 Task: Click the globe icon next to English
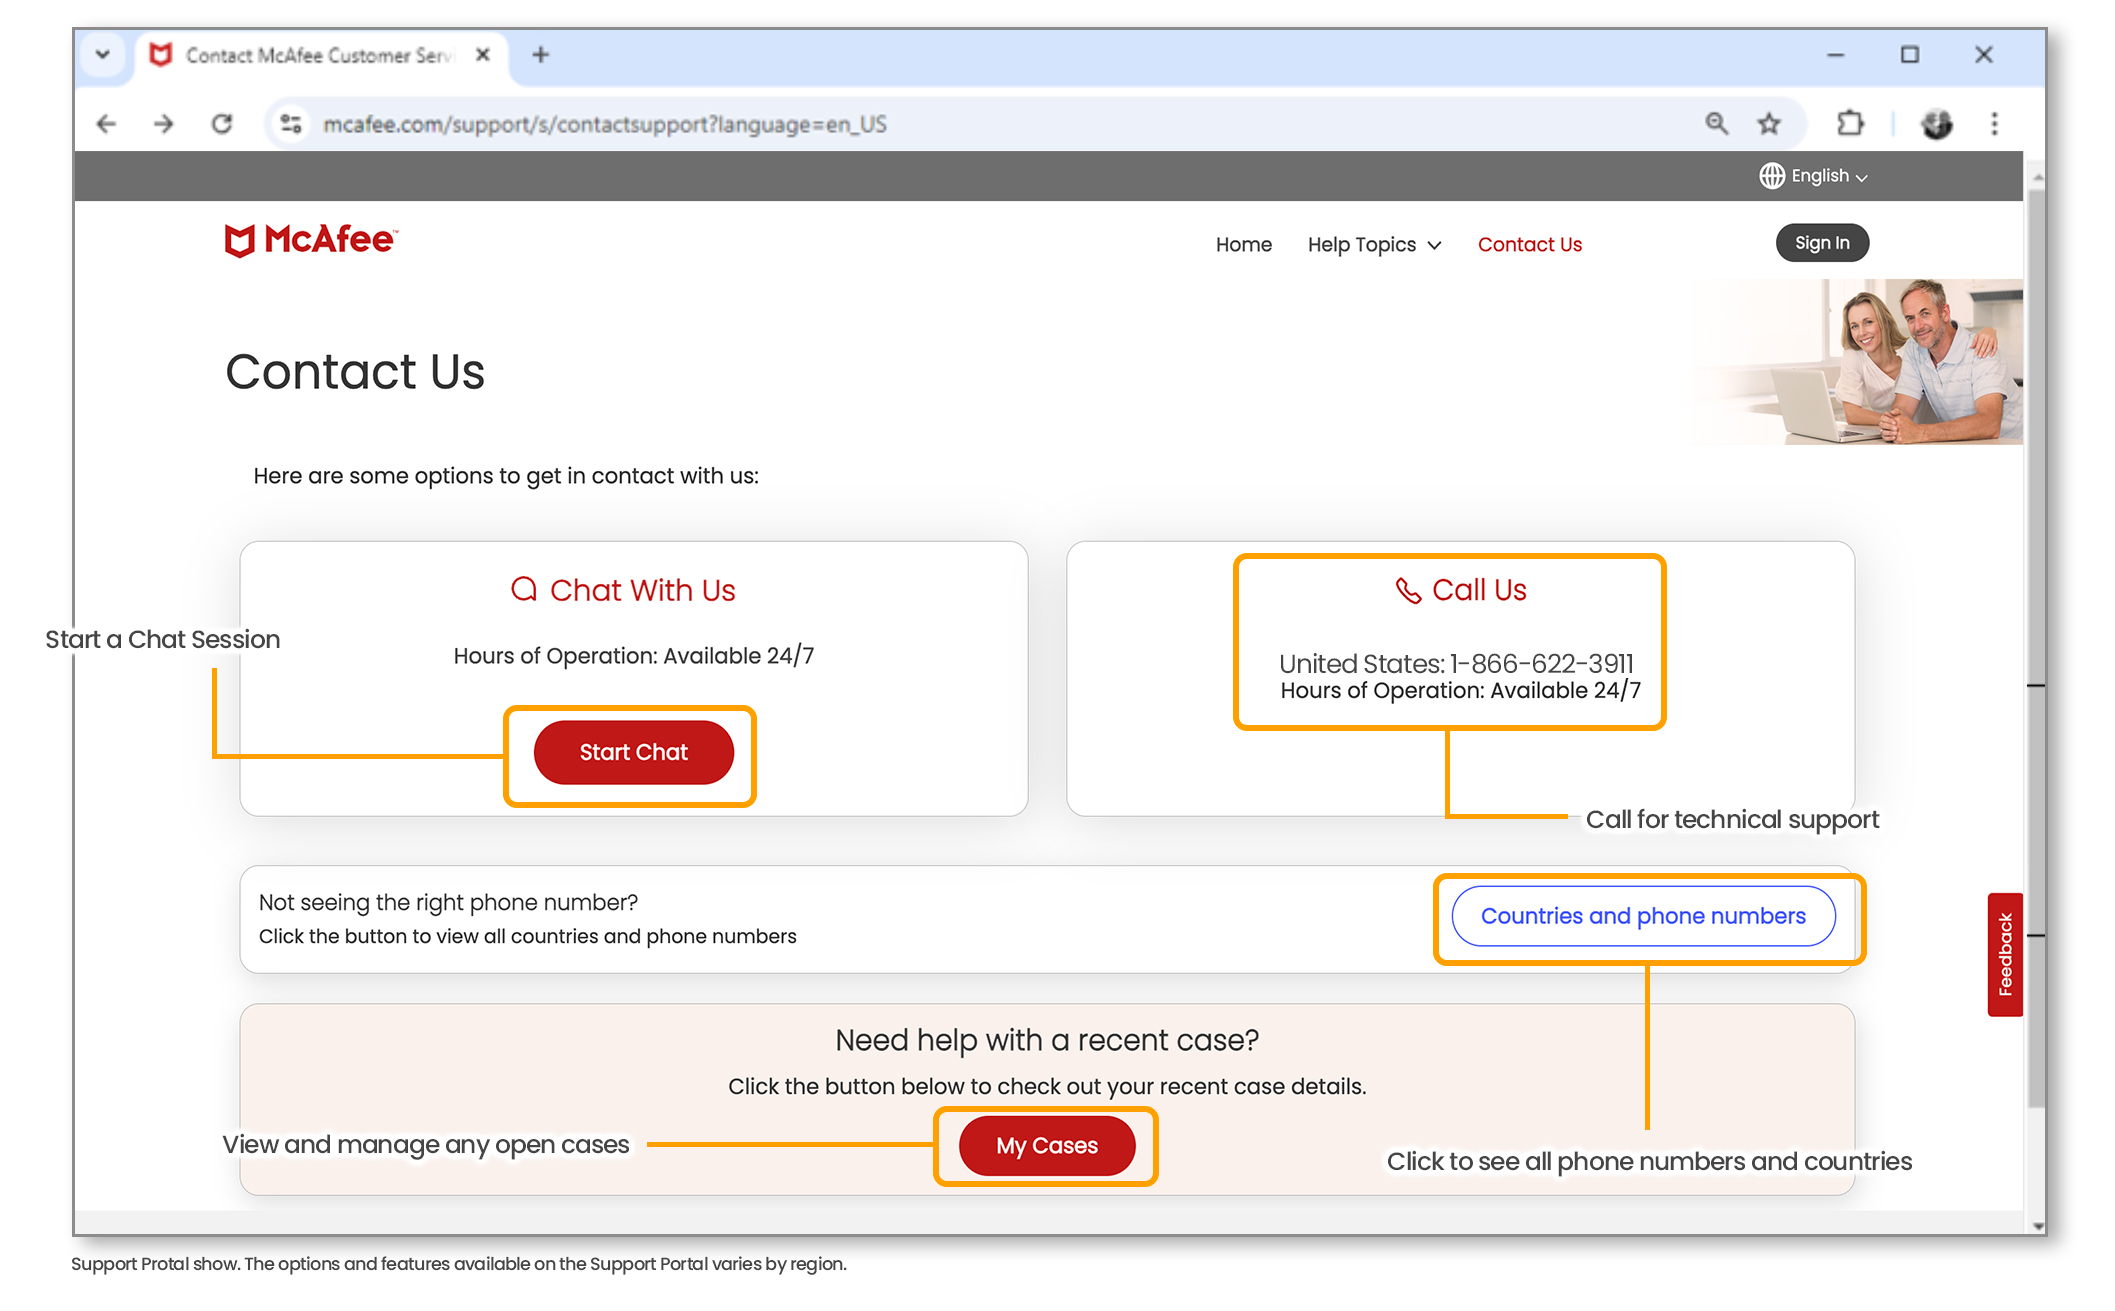(1772, 175)
